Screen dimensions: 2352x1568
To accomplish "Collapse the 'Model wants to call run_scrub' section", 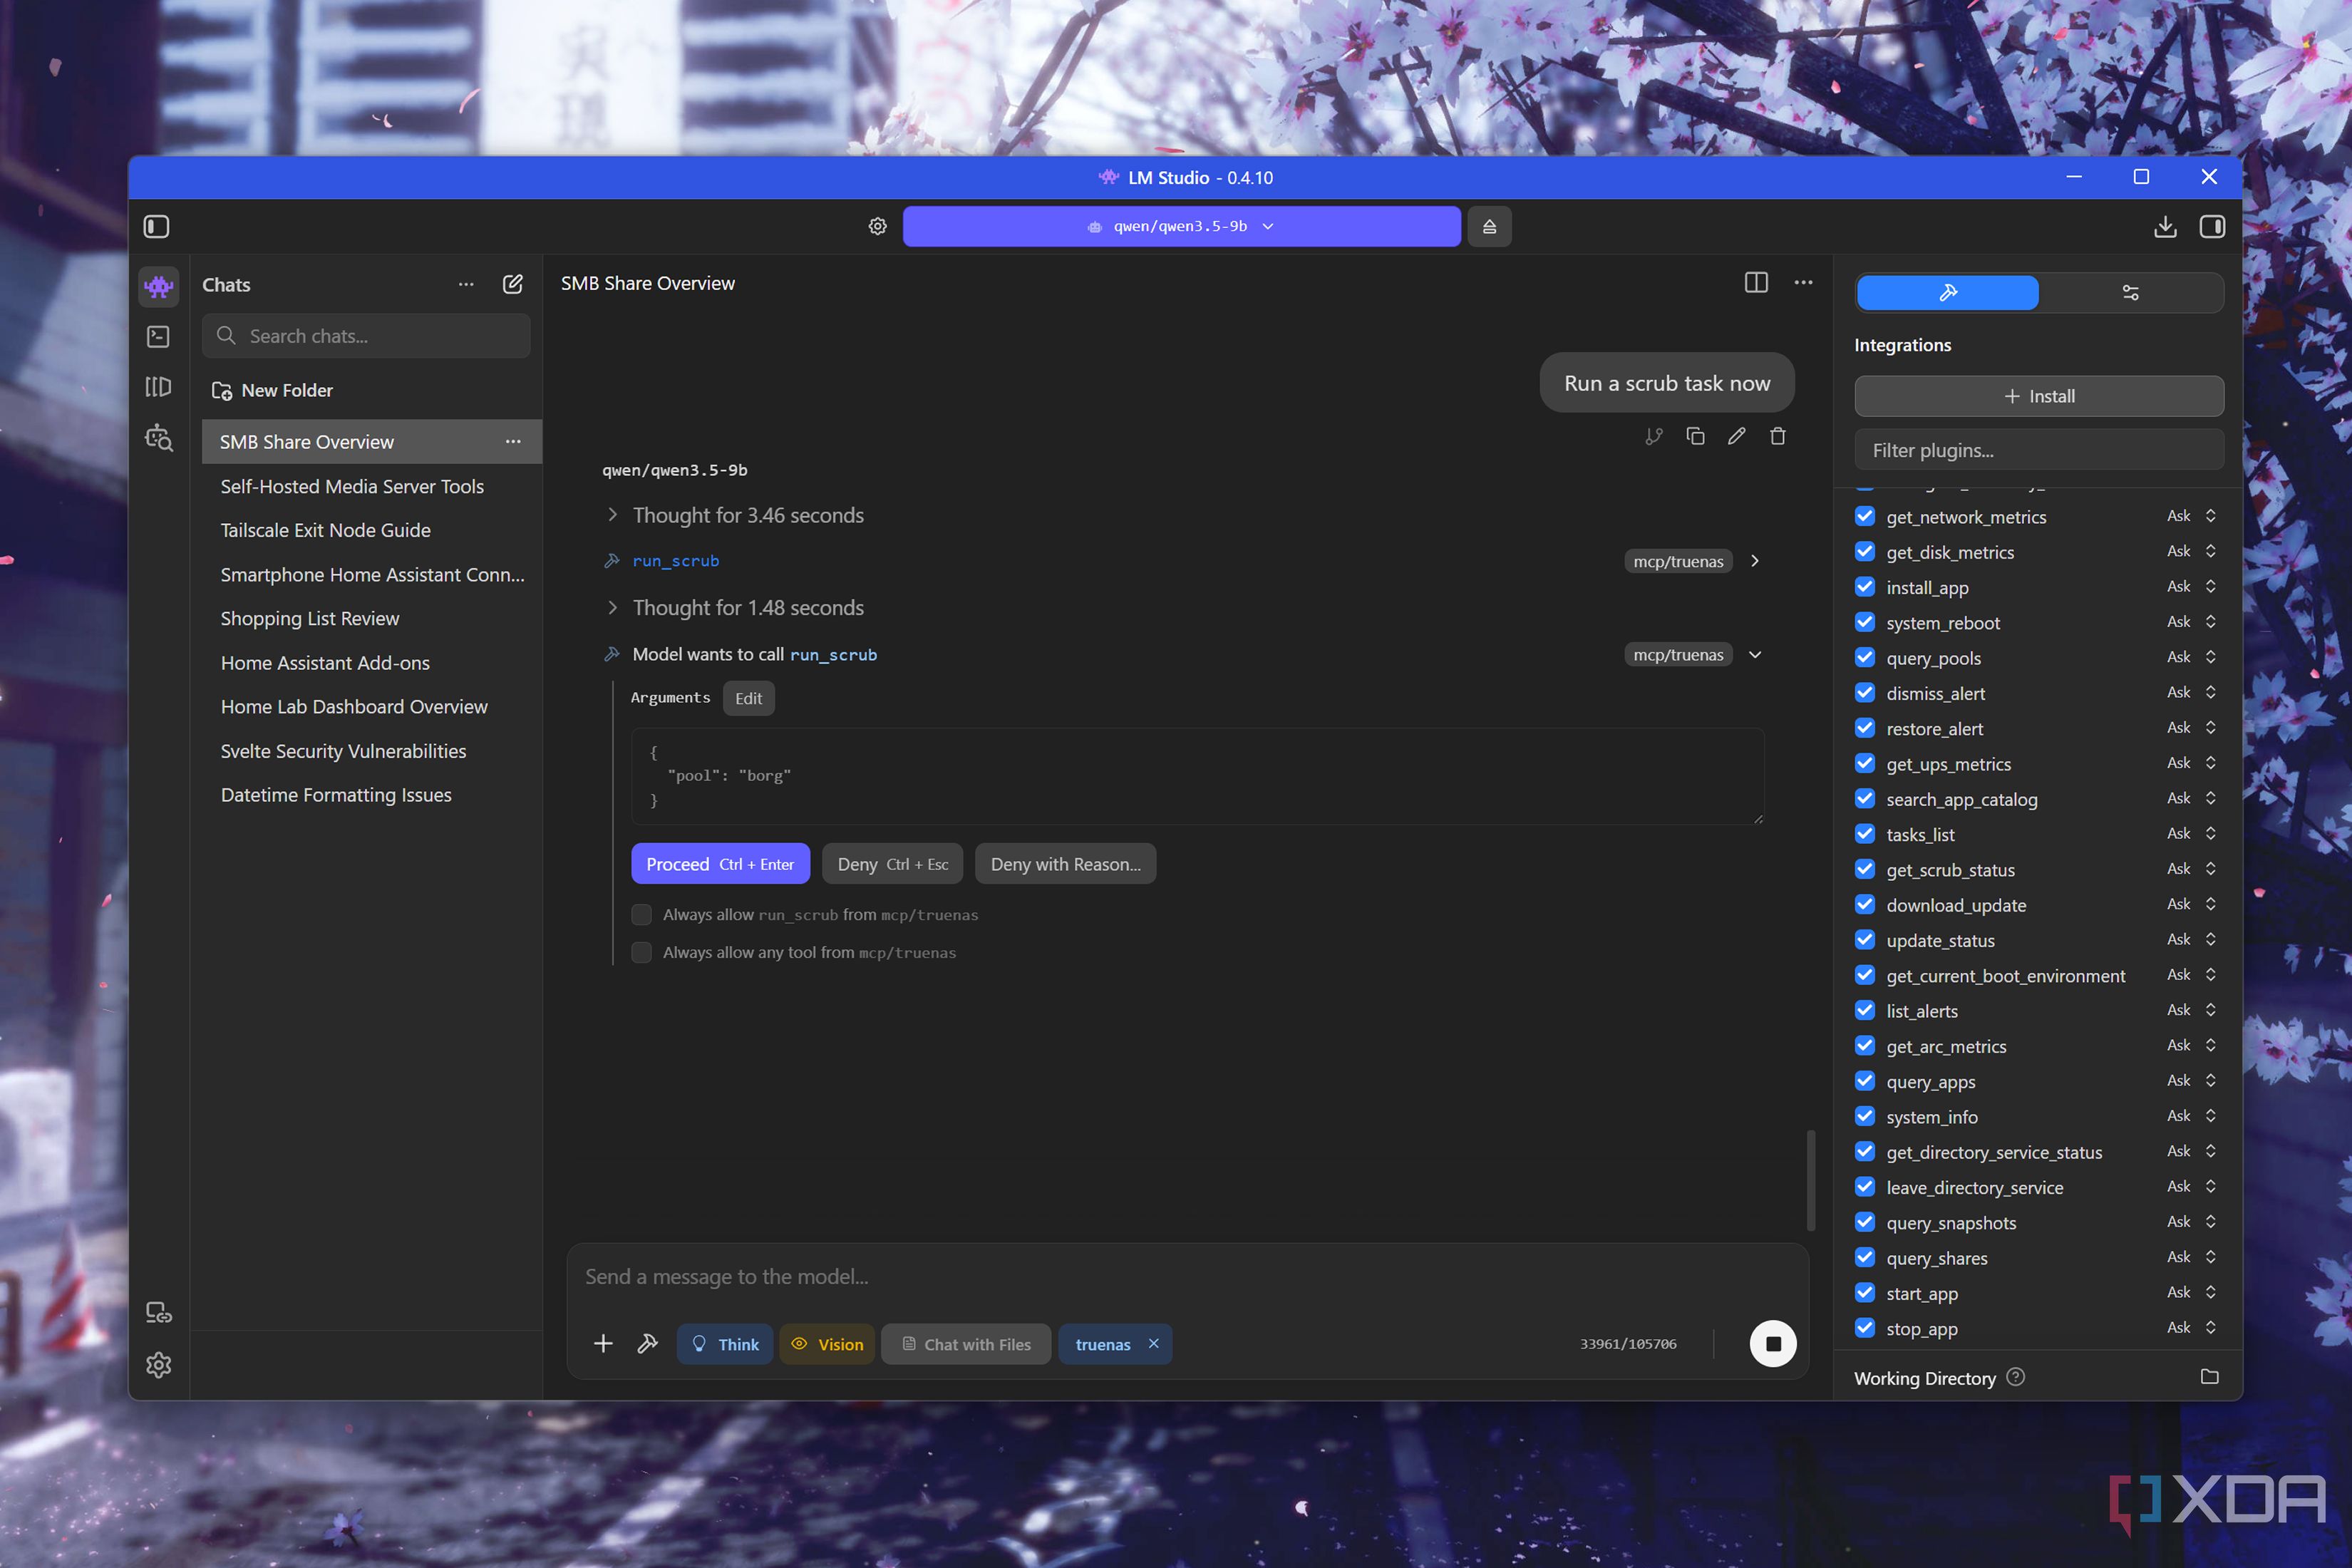I will [x=1755, y=655].
